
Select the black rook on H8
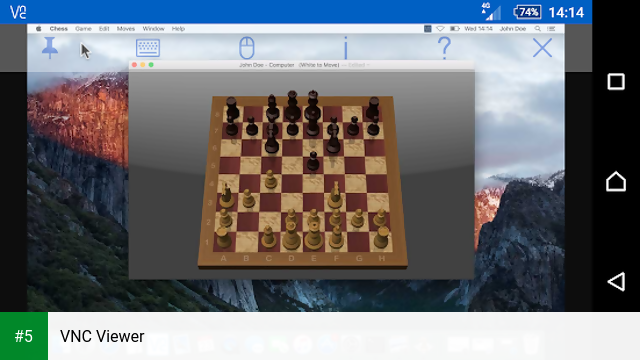pos(373,108)
